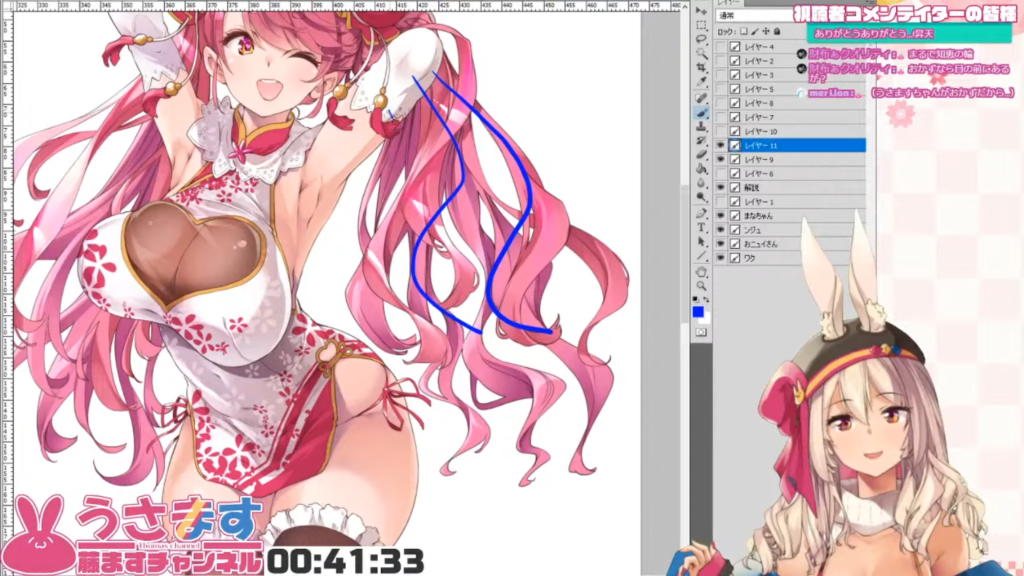Select the レイヤー 7 layer row
1024x576 pixels.
click(x=791, y=117)
